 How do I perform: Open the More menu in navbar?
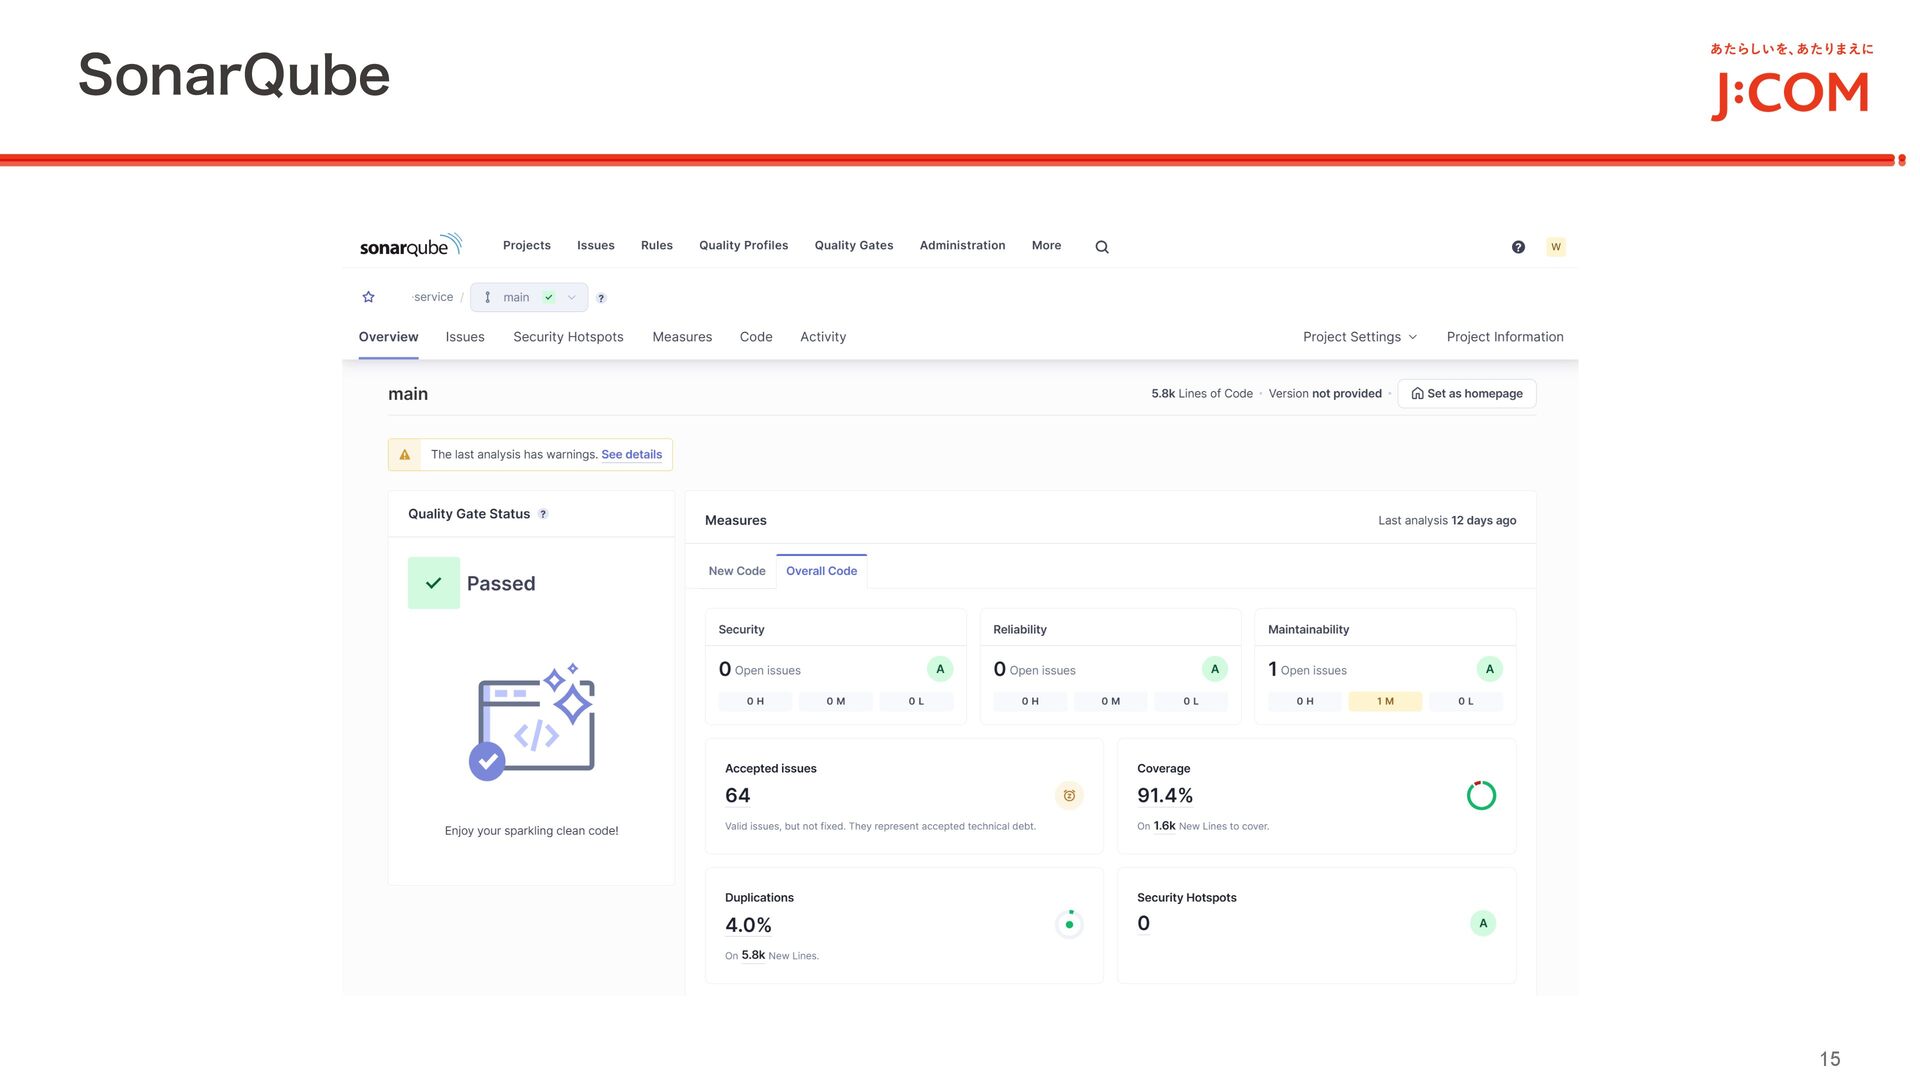point(1046,246)
